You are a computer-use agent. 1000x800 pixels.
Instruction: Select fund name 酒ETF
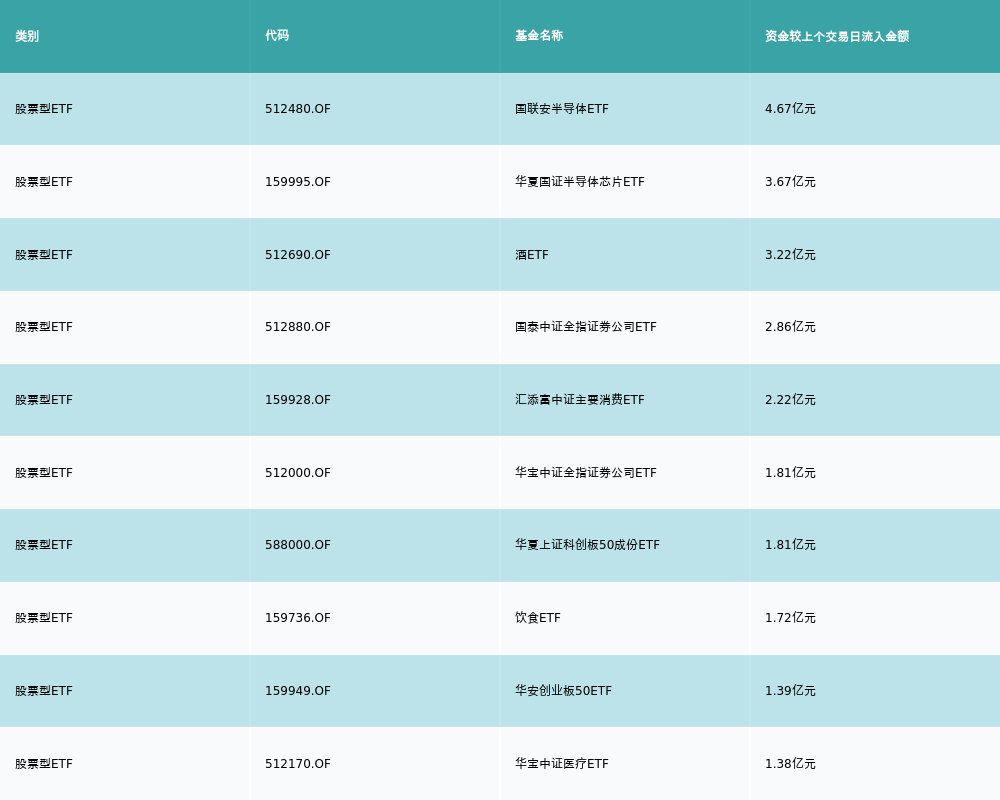tap(532, 255)
